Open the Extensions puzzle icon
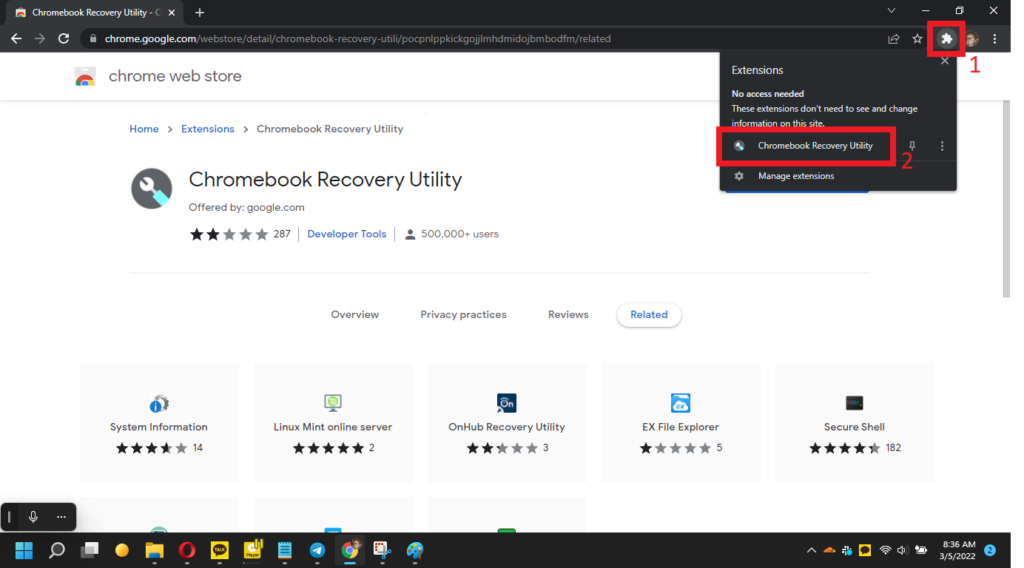Image resolution: width=1024 pixels, height=568 pixels. click(946, 39)
